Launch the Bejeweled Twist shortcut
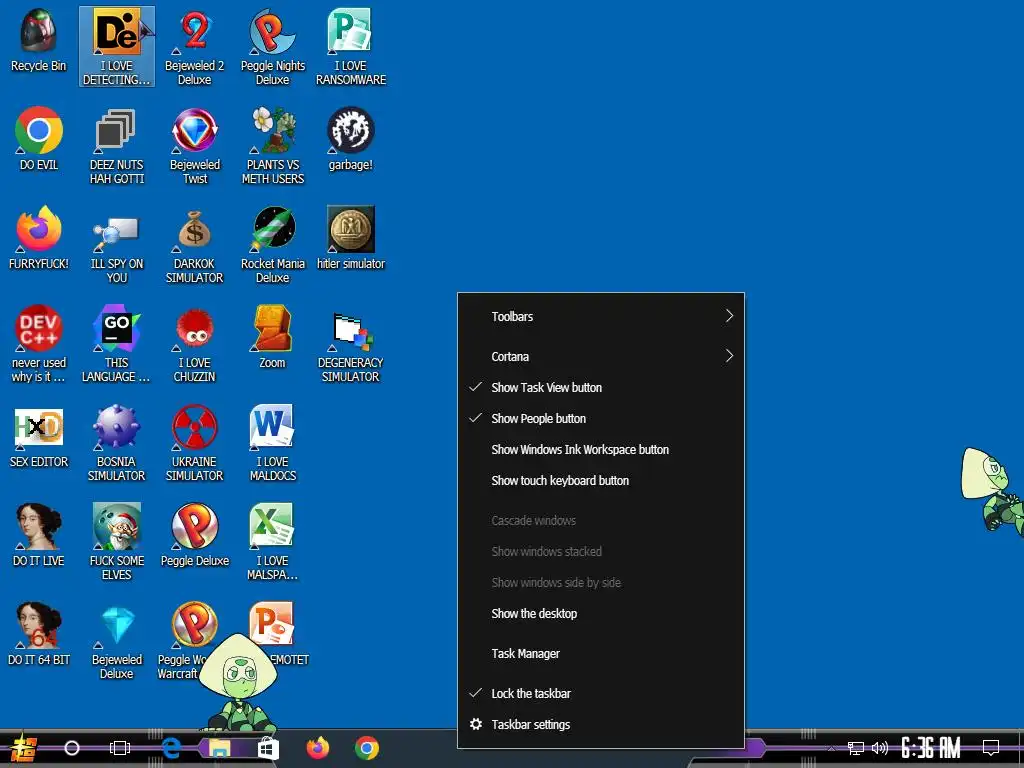Viewport: 1024px width, 768px height. coord(195,146)
